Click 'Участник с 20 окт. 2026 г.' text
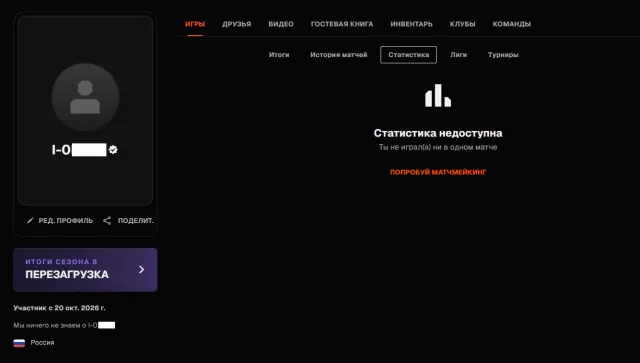 pyautogui.click(x=60, y=308)
